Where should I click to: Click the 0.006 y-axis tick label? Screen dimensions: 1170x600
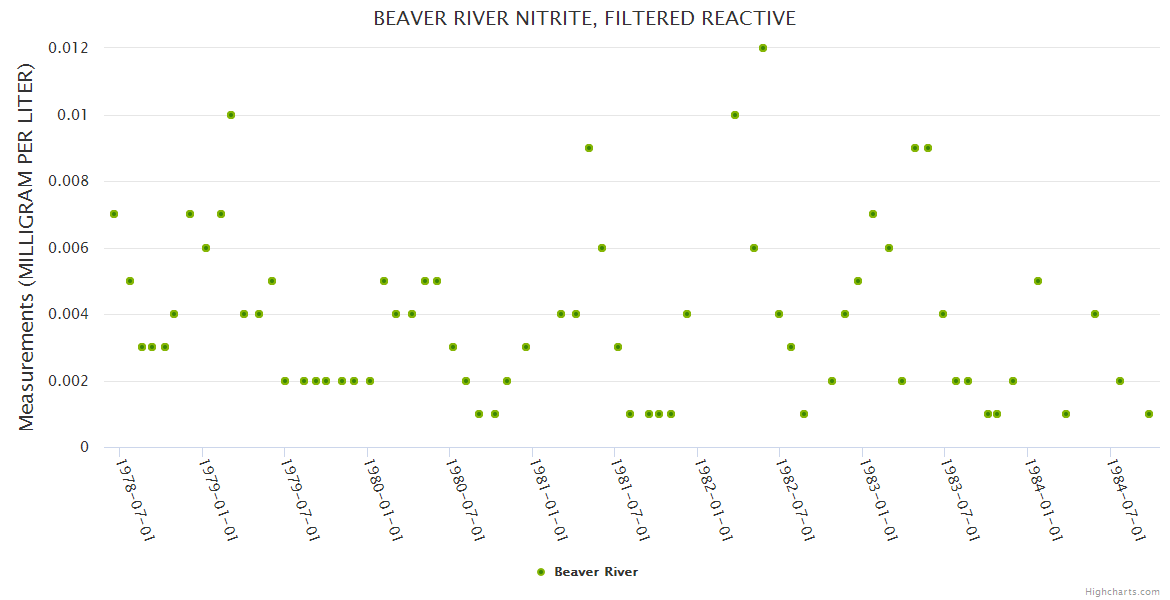coord(68,248)
